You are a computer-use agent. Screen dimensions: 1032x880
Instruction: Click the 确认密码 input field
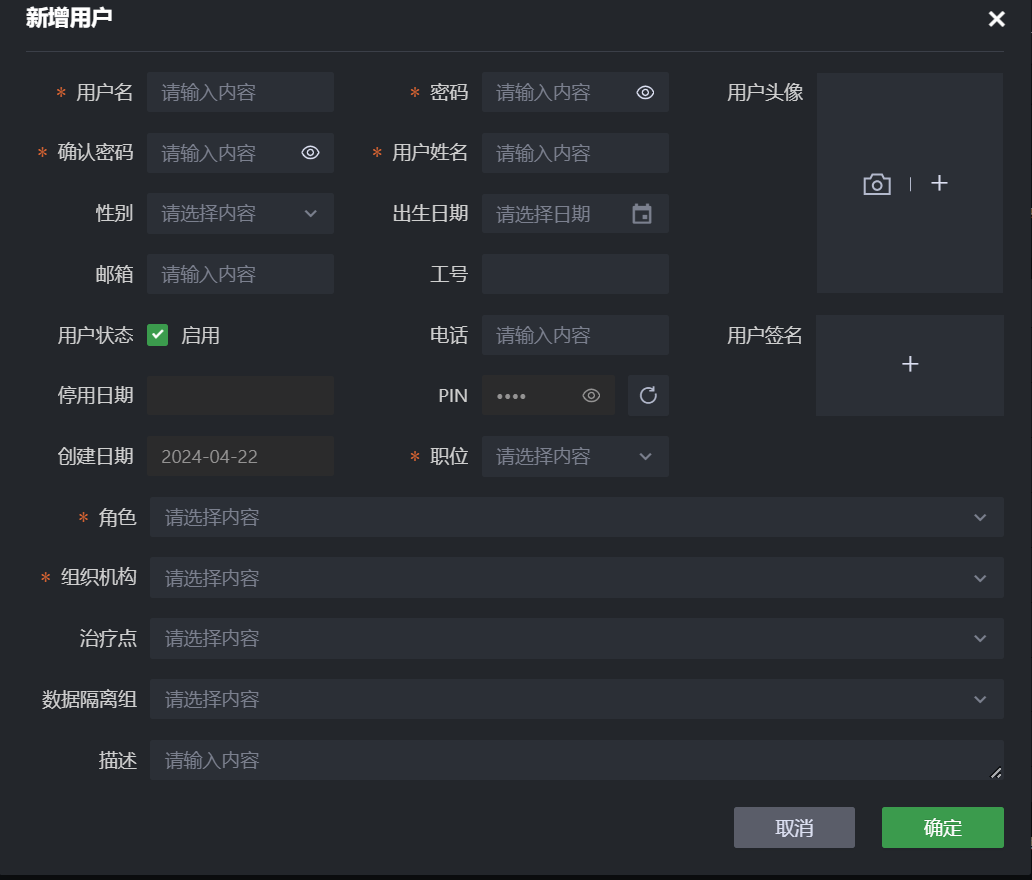tap(240, 153)
